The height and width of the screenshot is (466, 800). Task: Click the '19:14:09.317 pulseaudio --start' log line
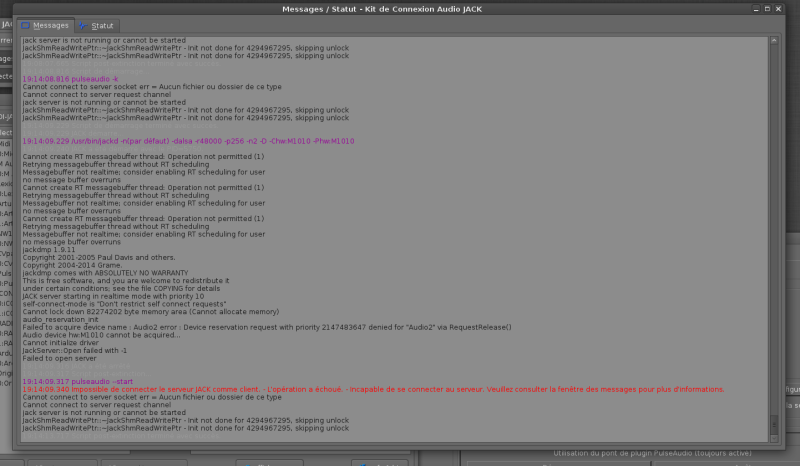[77, 381]
